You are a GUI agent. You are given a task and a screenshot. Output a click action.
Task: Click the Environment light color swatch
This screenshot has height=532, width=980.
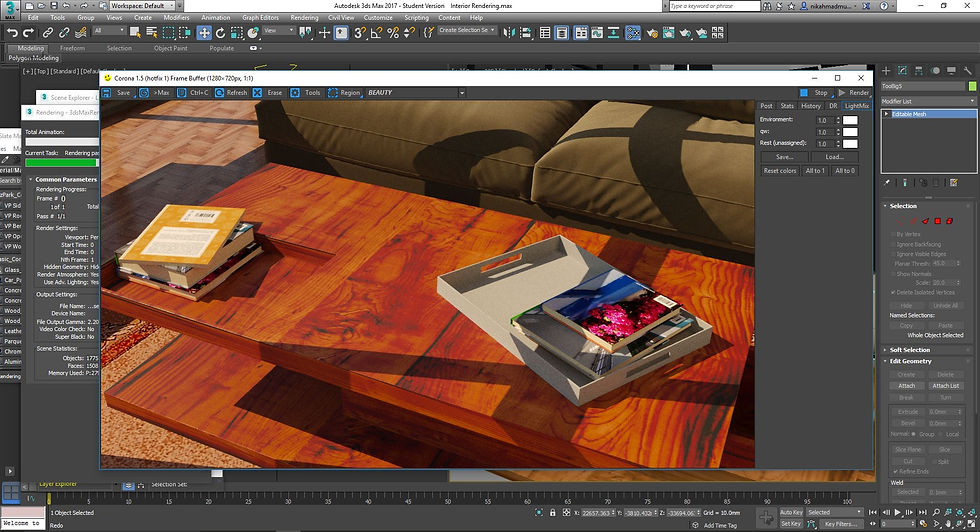point(850,120)
